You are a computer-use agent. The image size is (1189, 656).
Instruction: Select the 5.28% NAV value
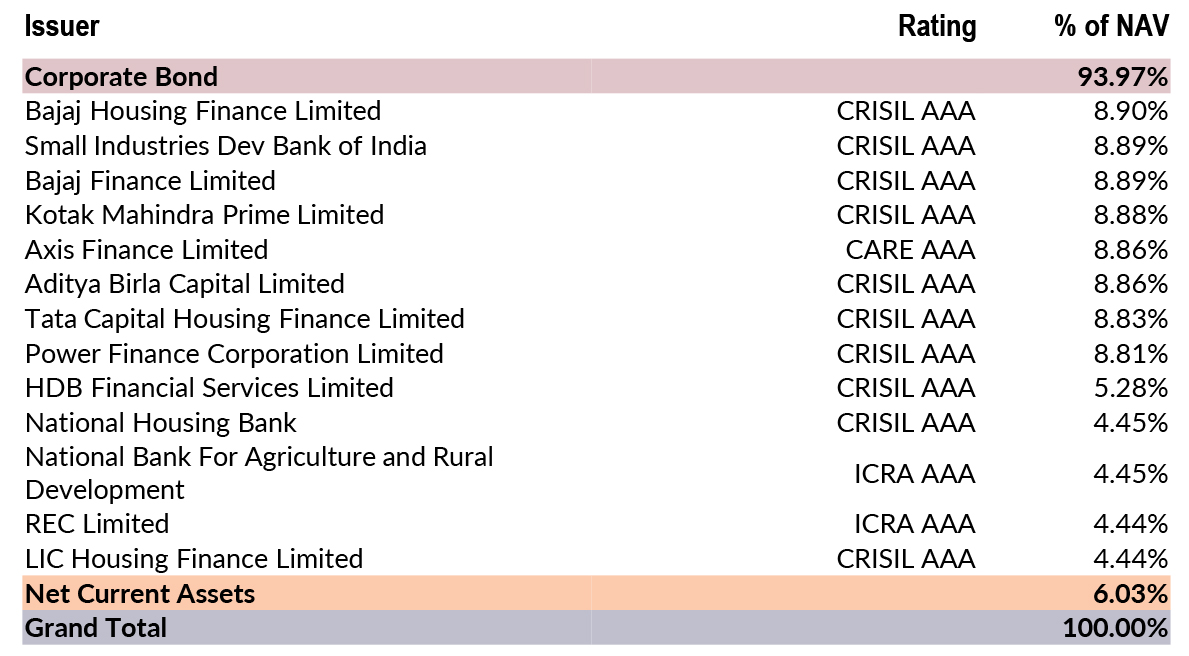pyautogui.click(x=1130, y=388)
